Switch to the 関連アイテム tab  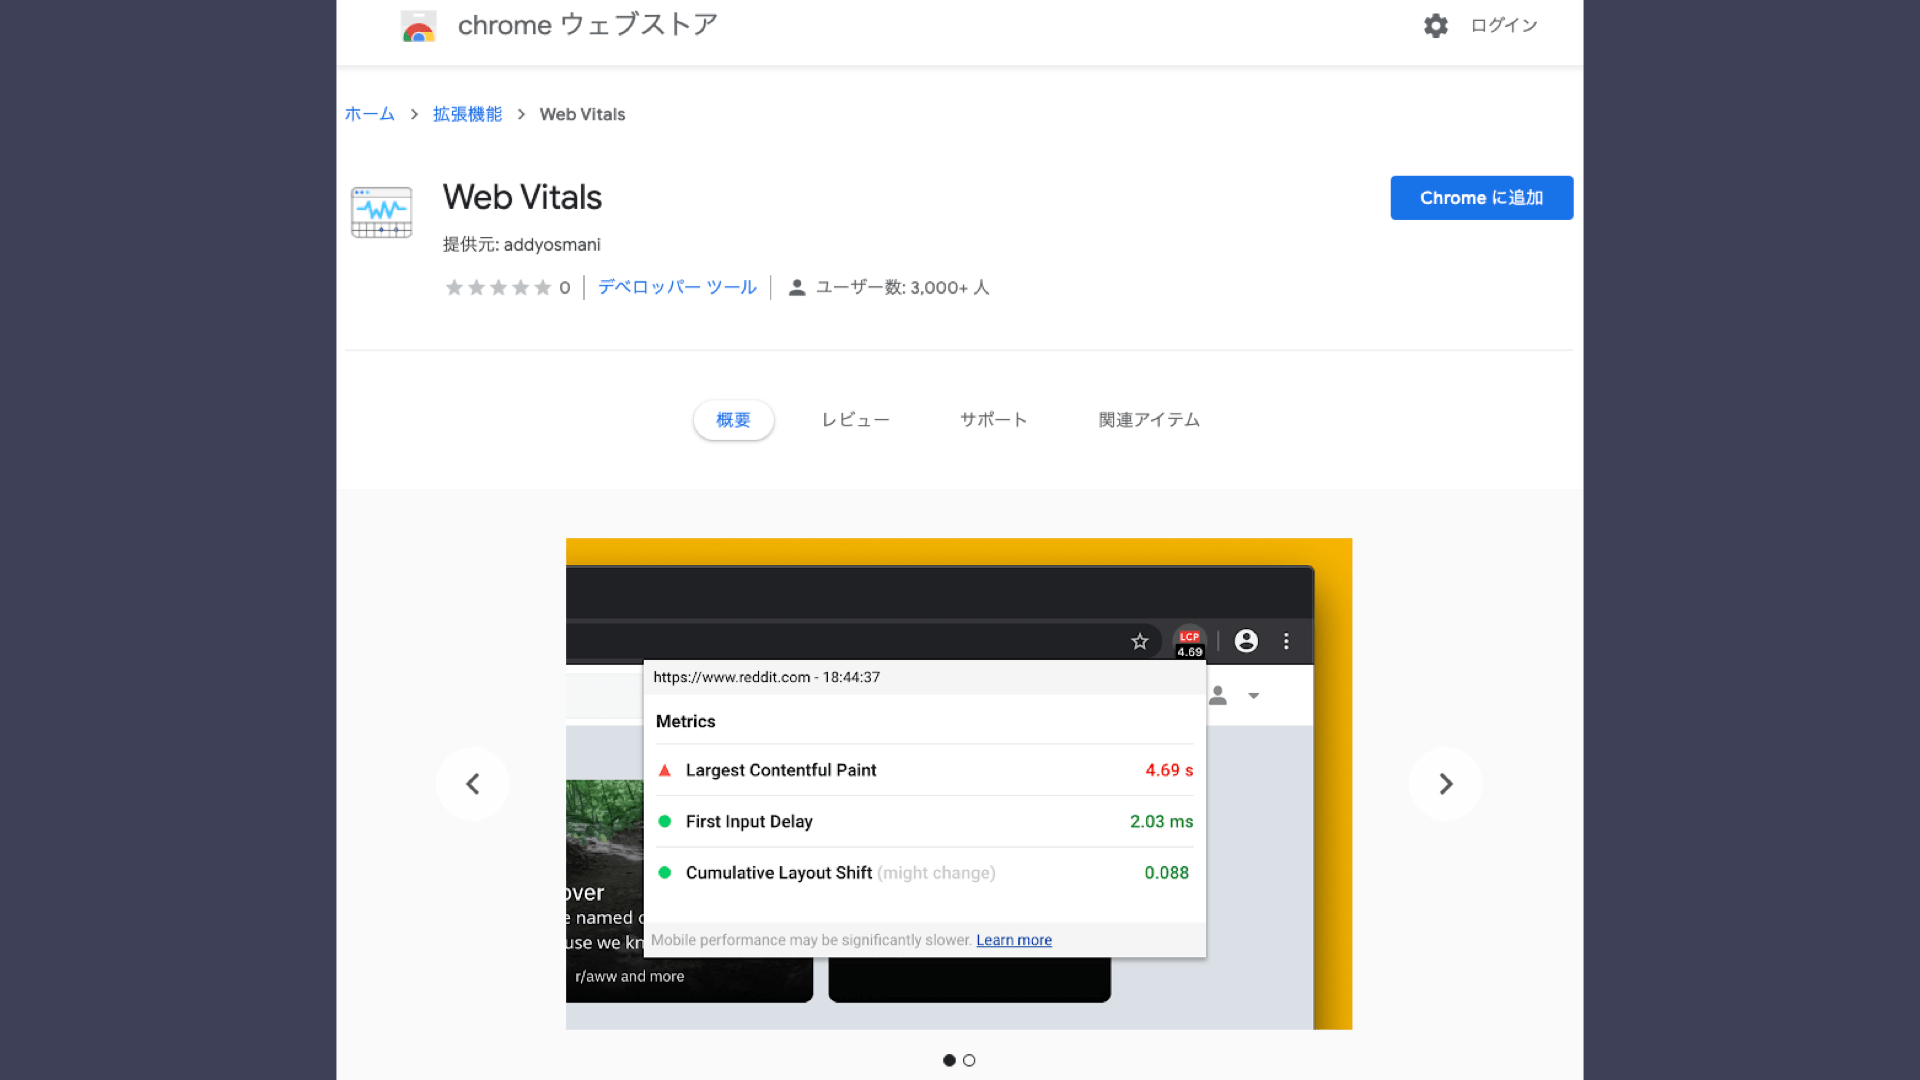pos(1148,420)
